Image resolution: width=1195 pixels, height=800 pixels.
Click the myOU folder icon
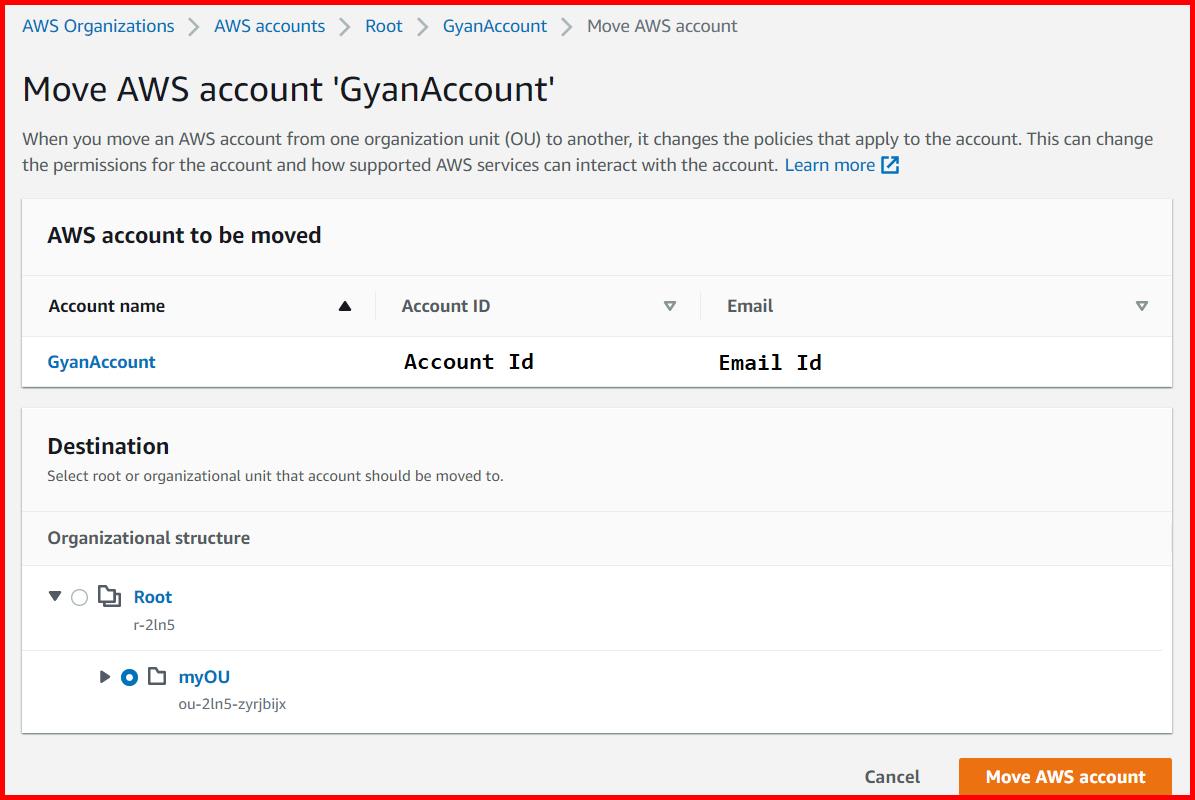point(156,677)
